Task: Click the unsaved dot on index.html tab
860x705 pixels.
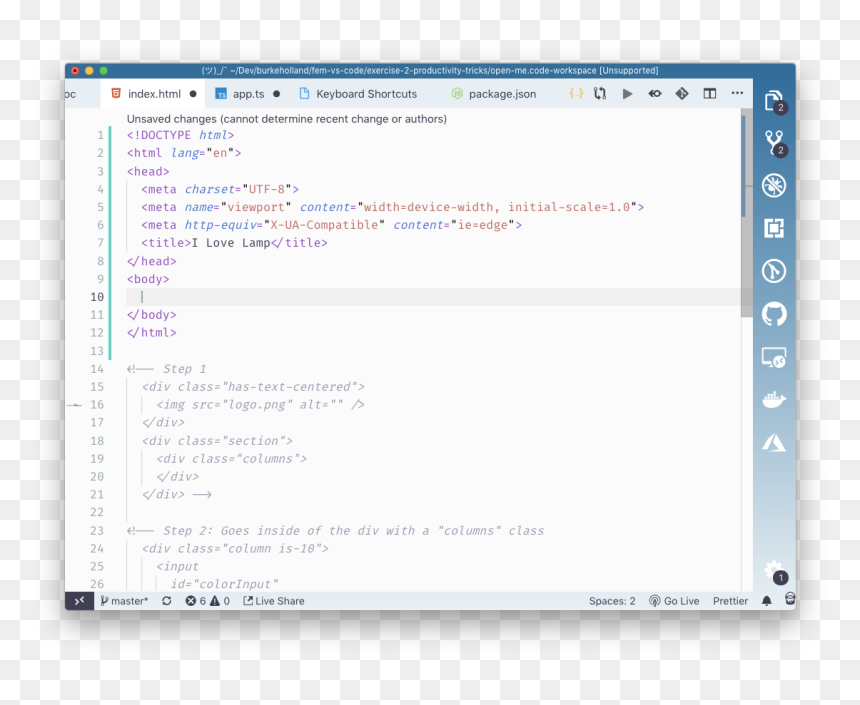Action: click(x=193, y=94)
